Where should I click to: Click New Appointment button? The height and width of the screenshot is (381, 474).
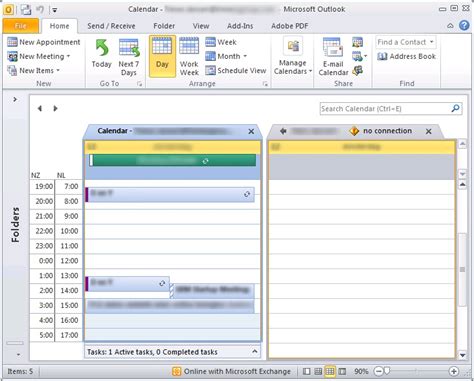coord(44,42)
